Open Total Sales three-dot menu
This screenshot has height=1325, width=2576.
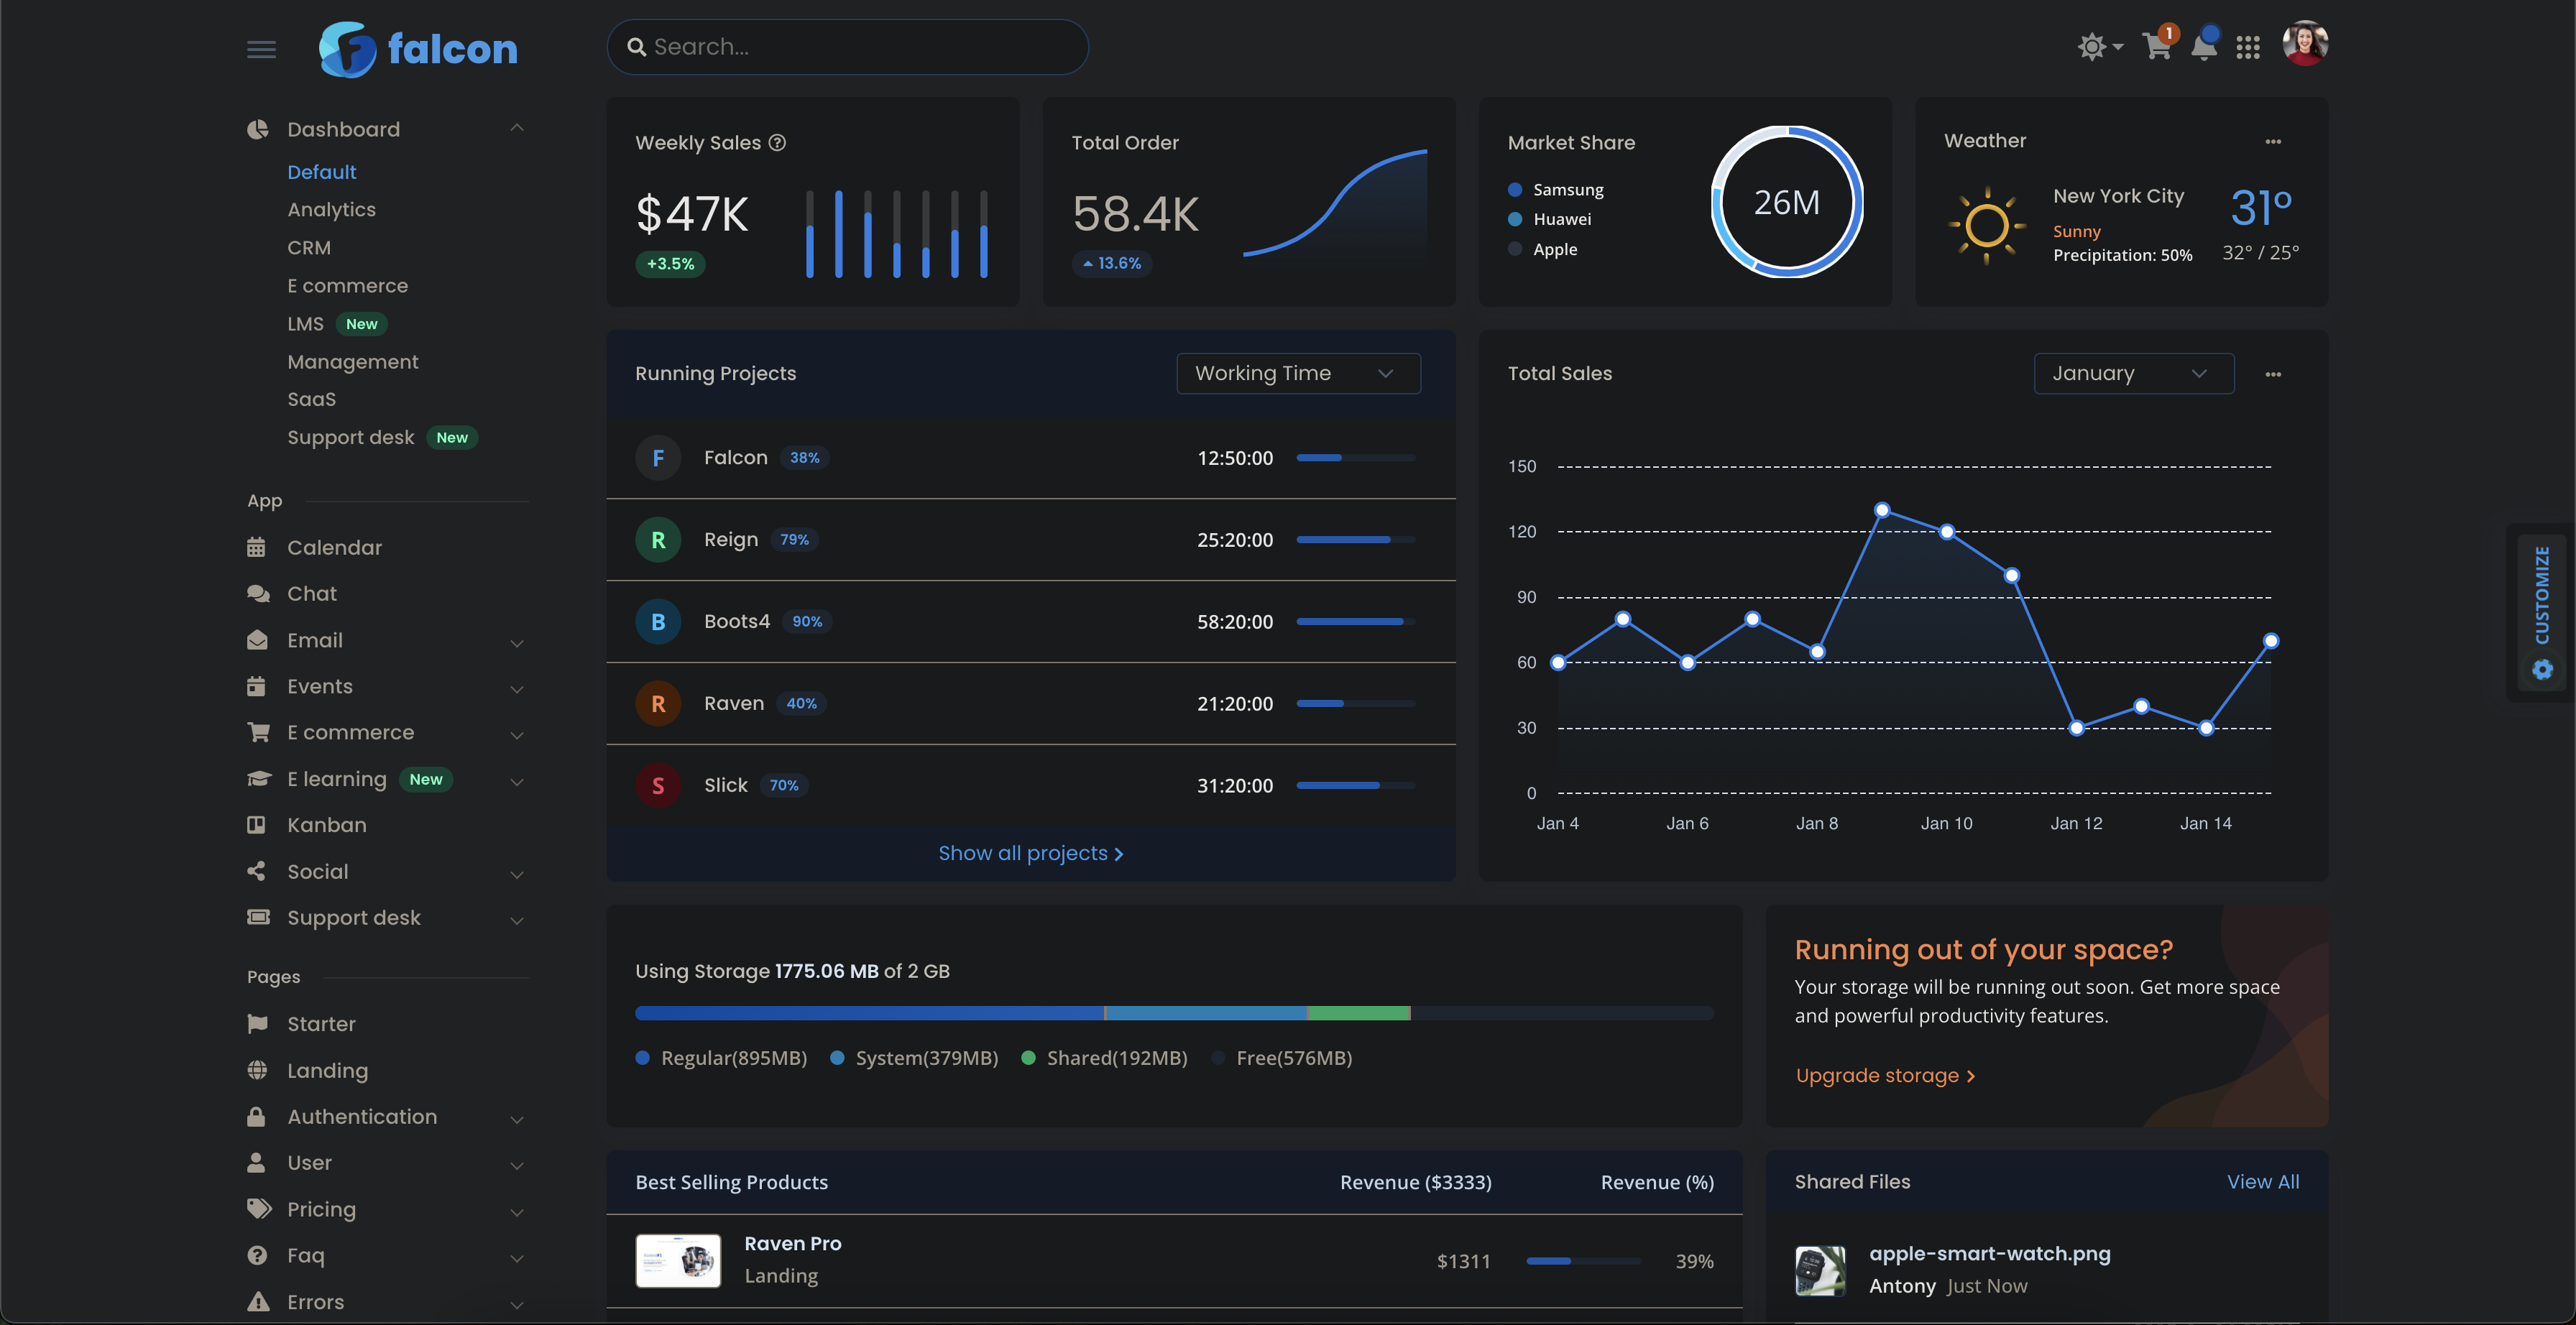click(2273, 374)
